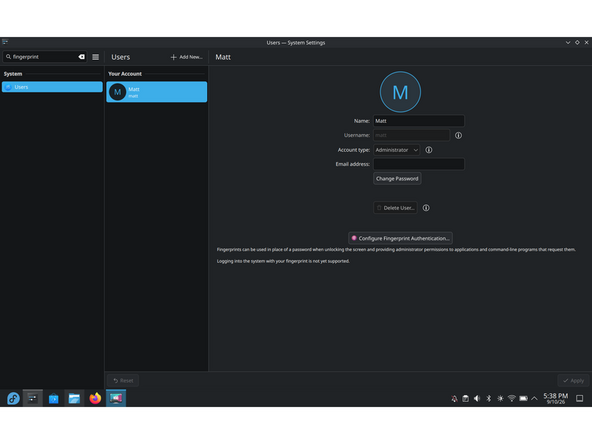Open the muted notifications tray icon
The height and width of the screenshot is (444, 592).
click(x=454, y=399)
